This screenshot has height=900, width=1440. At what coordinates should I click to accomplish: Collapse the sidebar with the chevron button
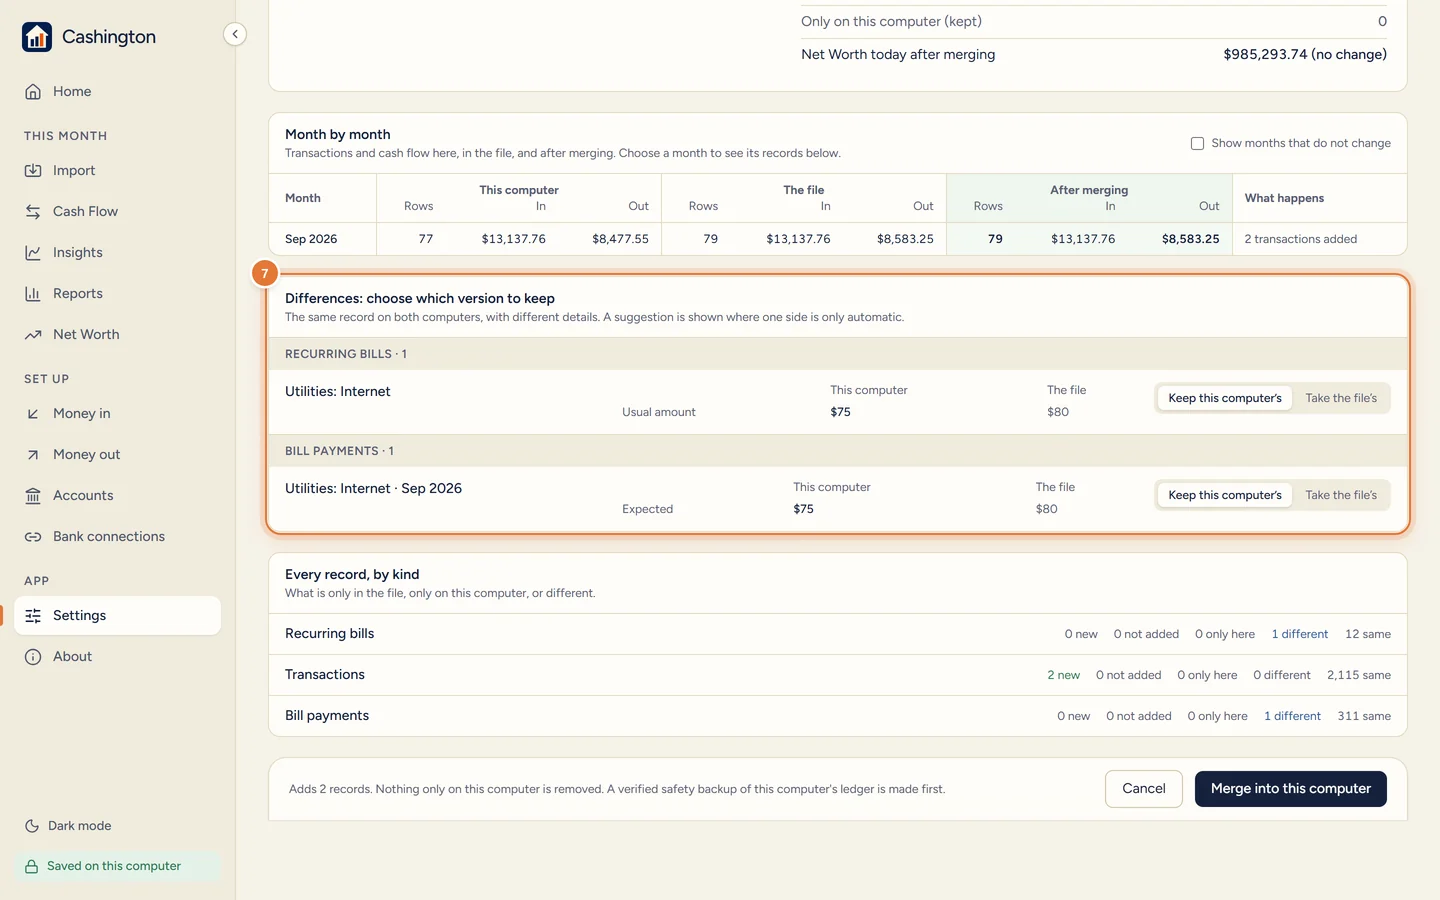click(235, 34)
